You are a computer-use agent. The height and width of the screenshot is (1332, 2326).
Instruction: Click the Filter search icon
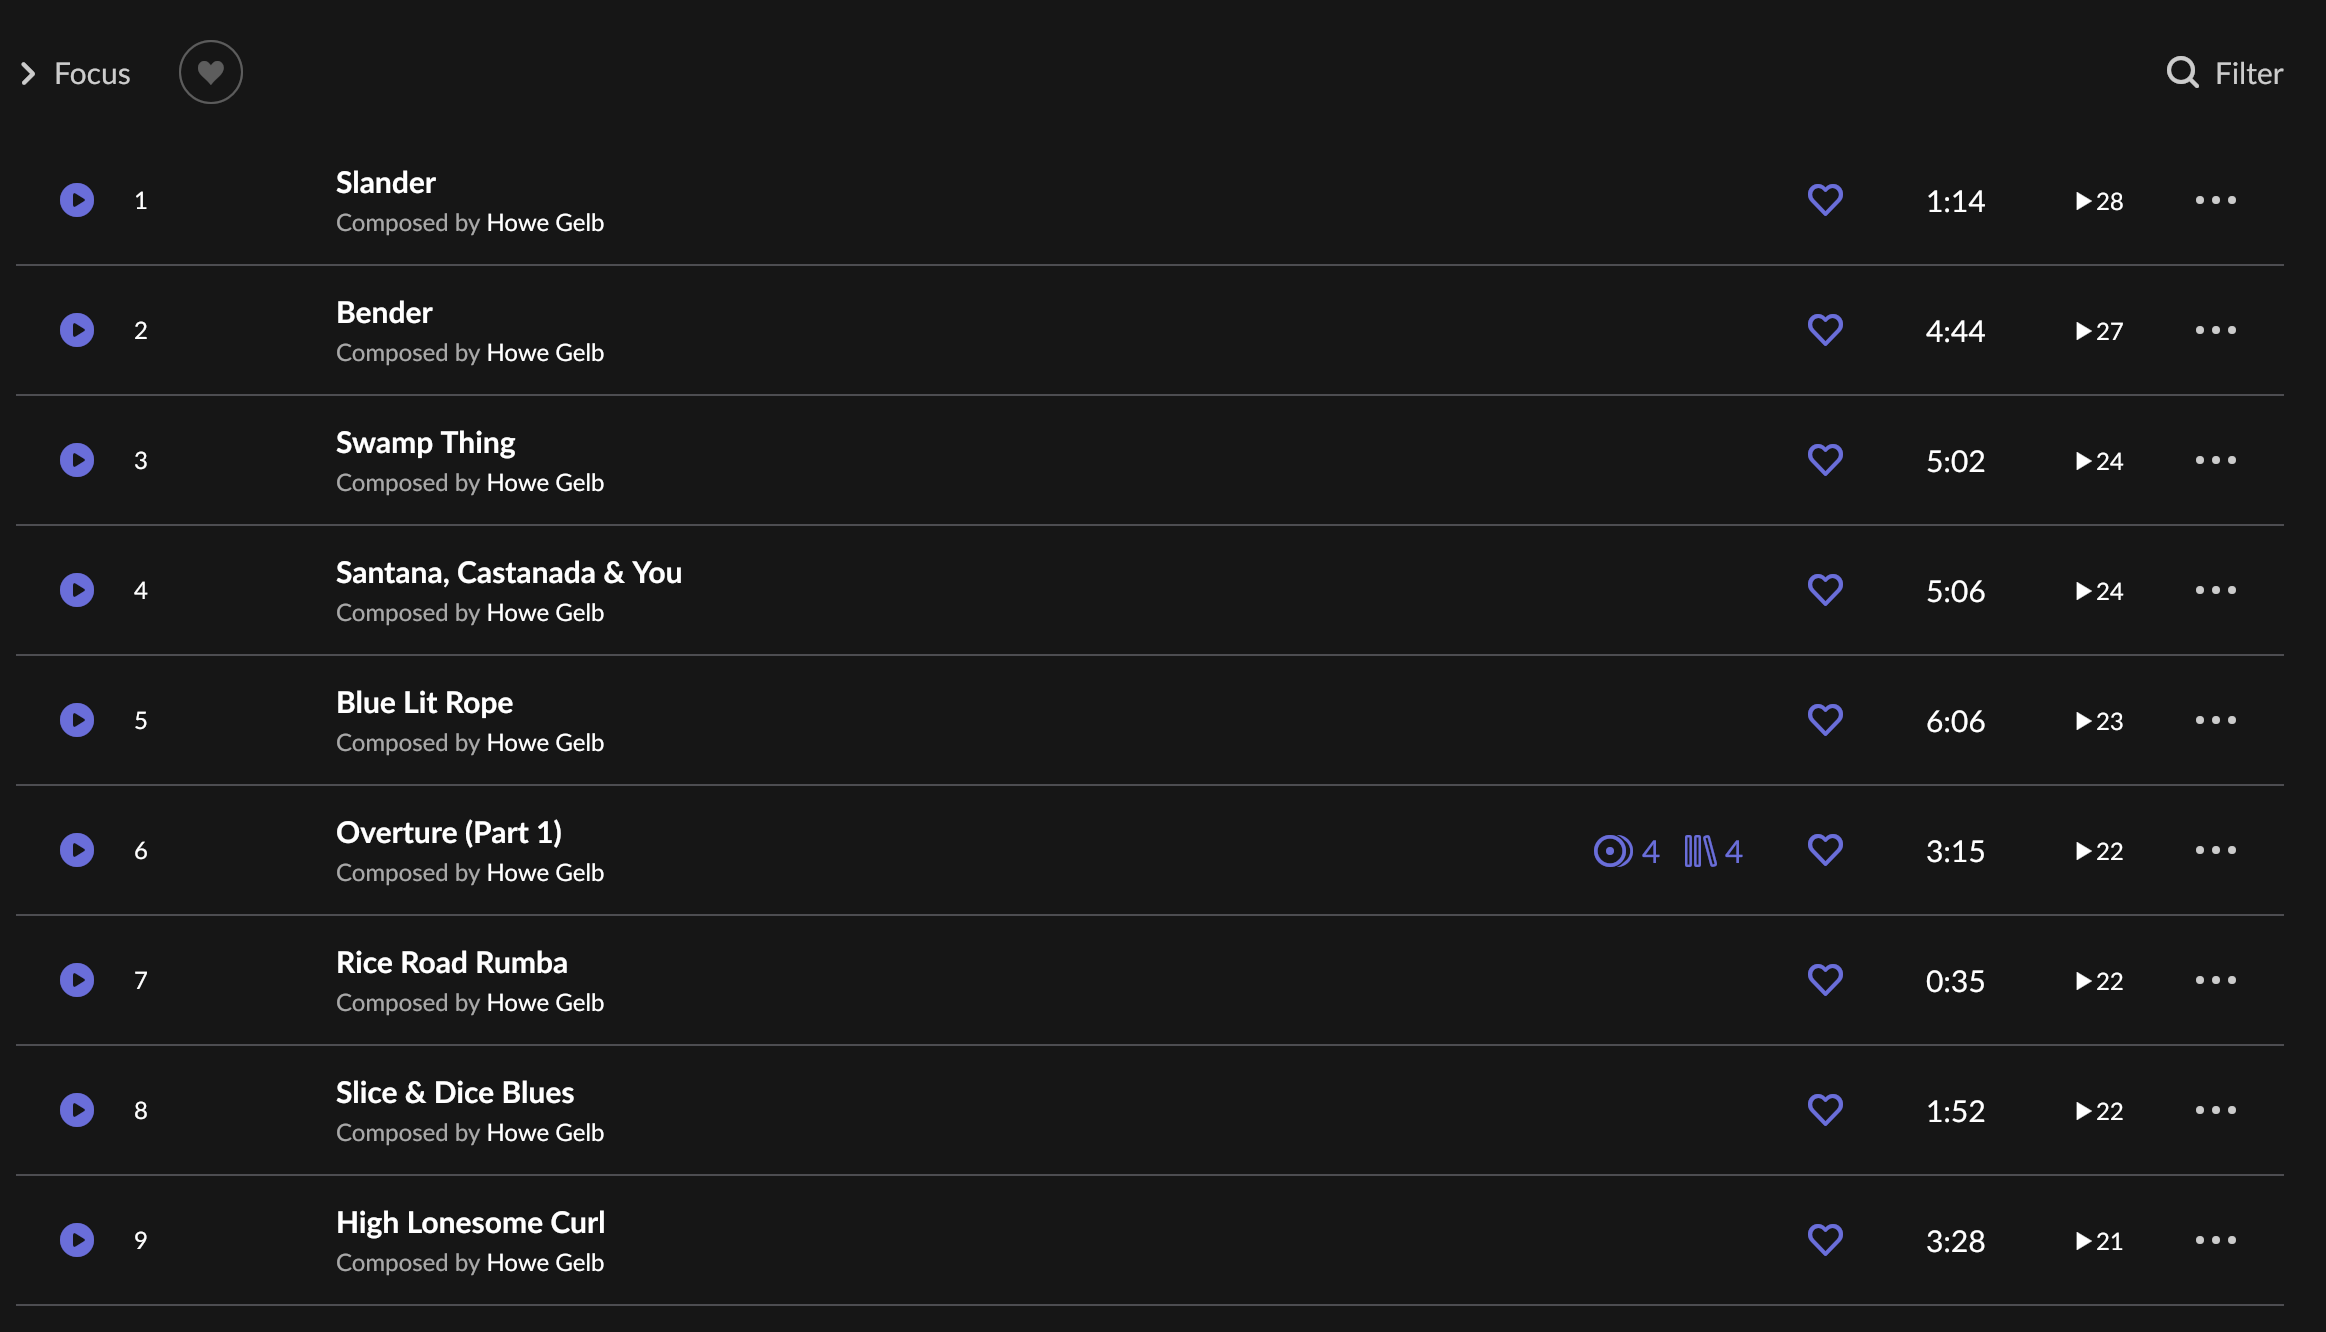(2182, 73)
